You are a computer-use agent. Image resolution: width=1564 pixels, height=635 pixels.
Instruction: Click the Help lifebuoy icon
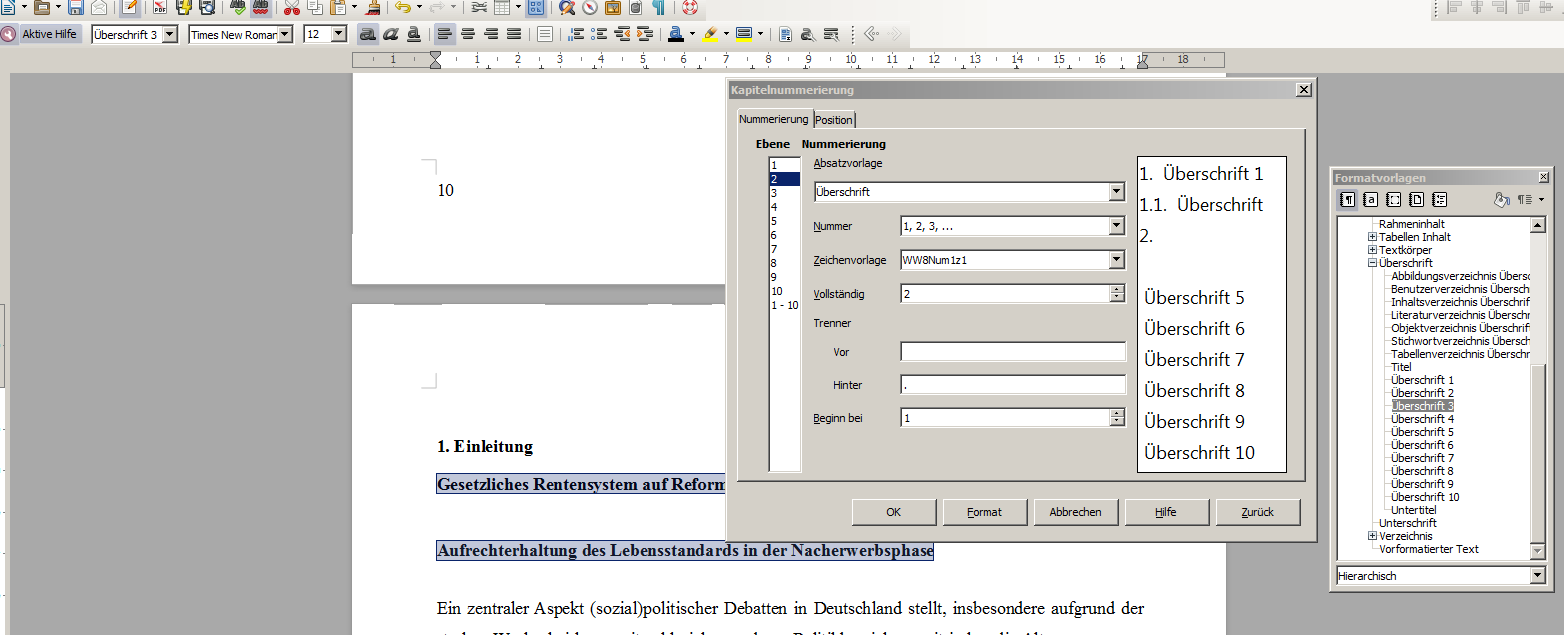tap(690, 7)
